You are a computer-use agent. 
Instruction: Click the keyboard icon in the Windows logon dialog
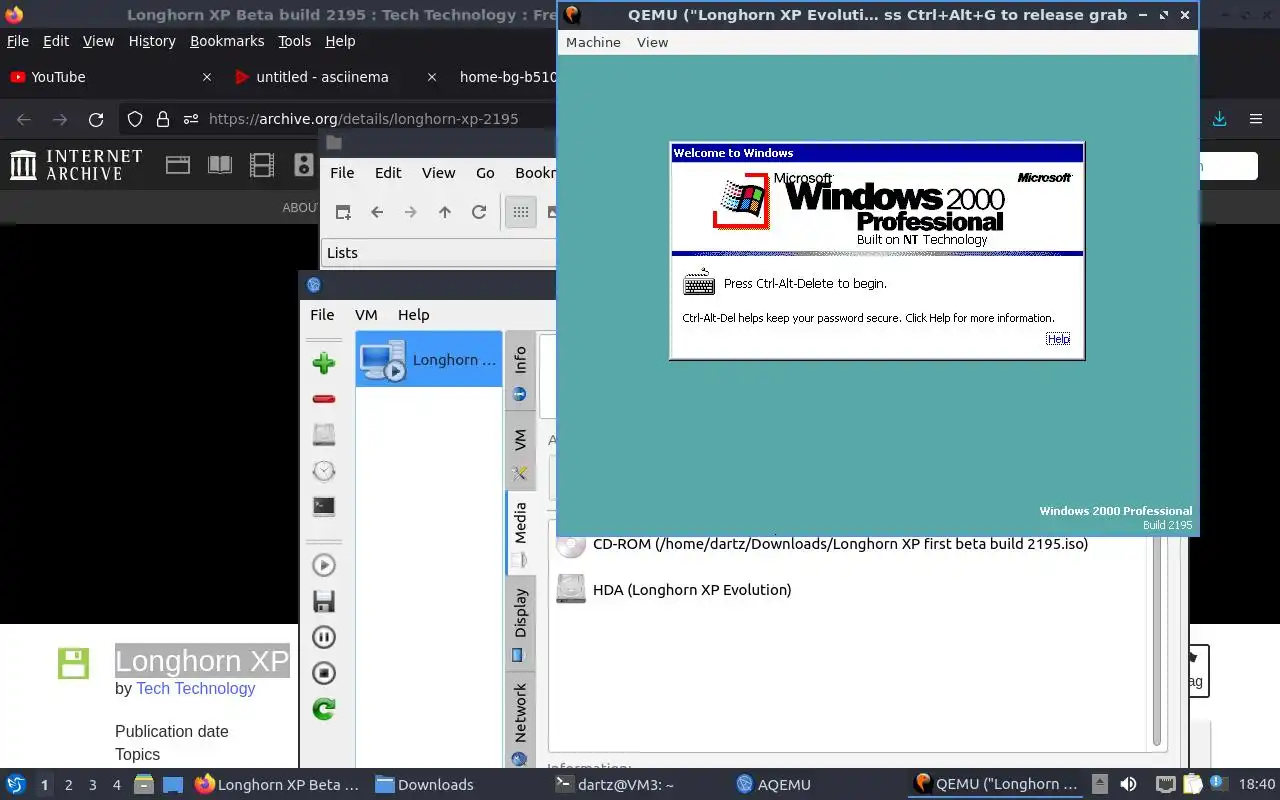point(699,283)
